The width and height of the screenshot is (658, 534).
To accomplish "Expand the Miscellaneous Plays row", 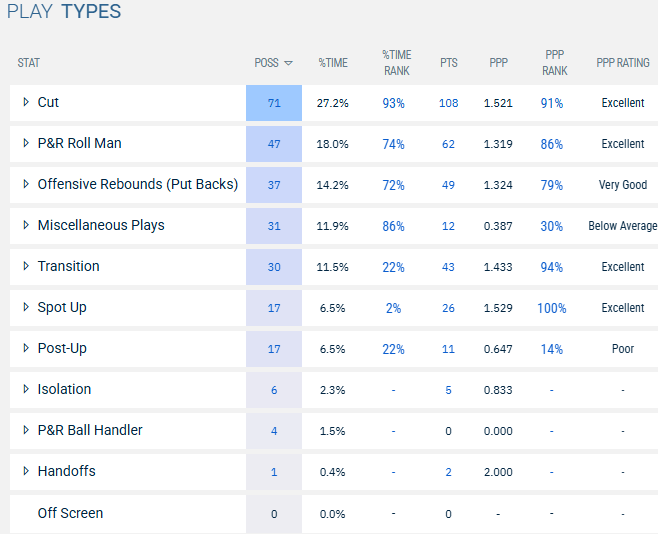I will [26, 225].
